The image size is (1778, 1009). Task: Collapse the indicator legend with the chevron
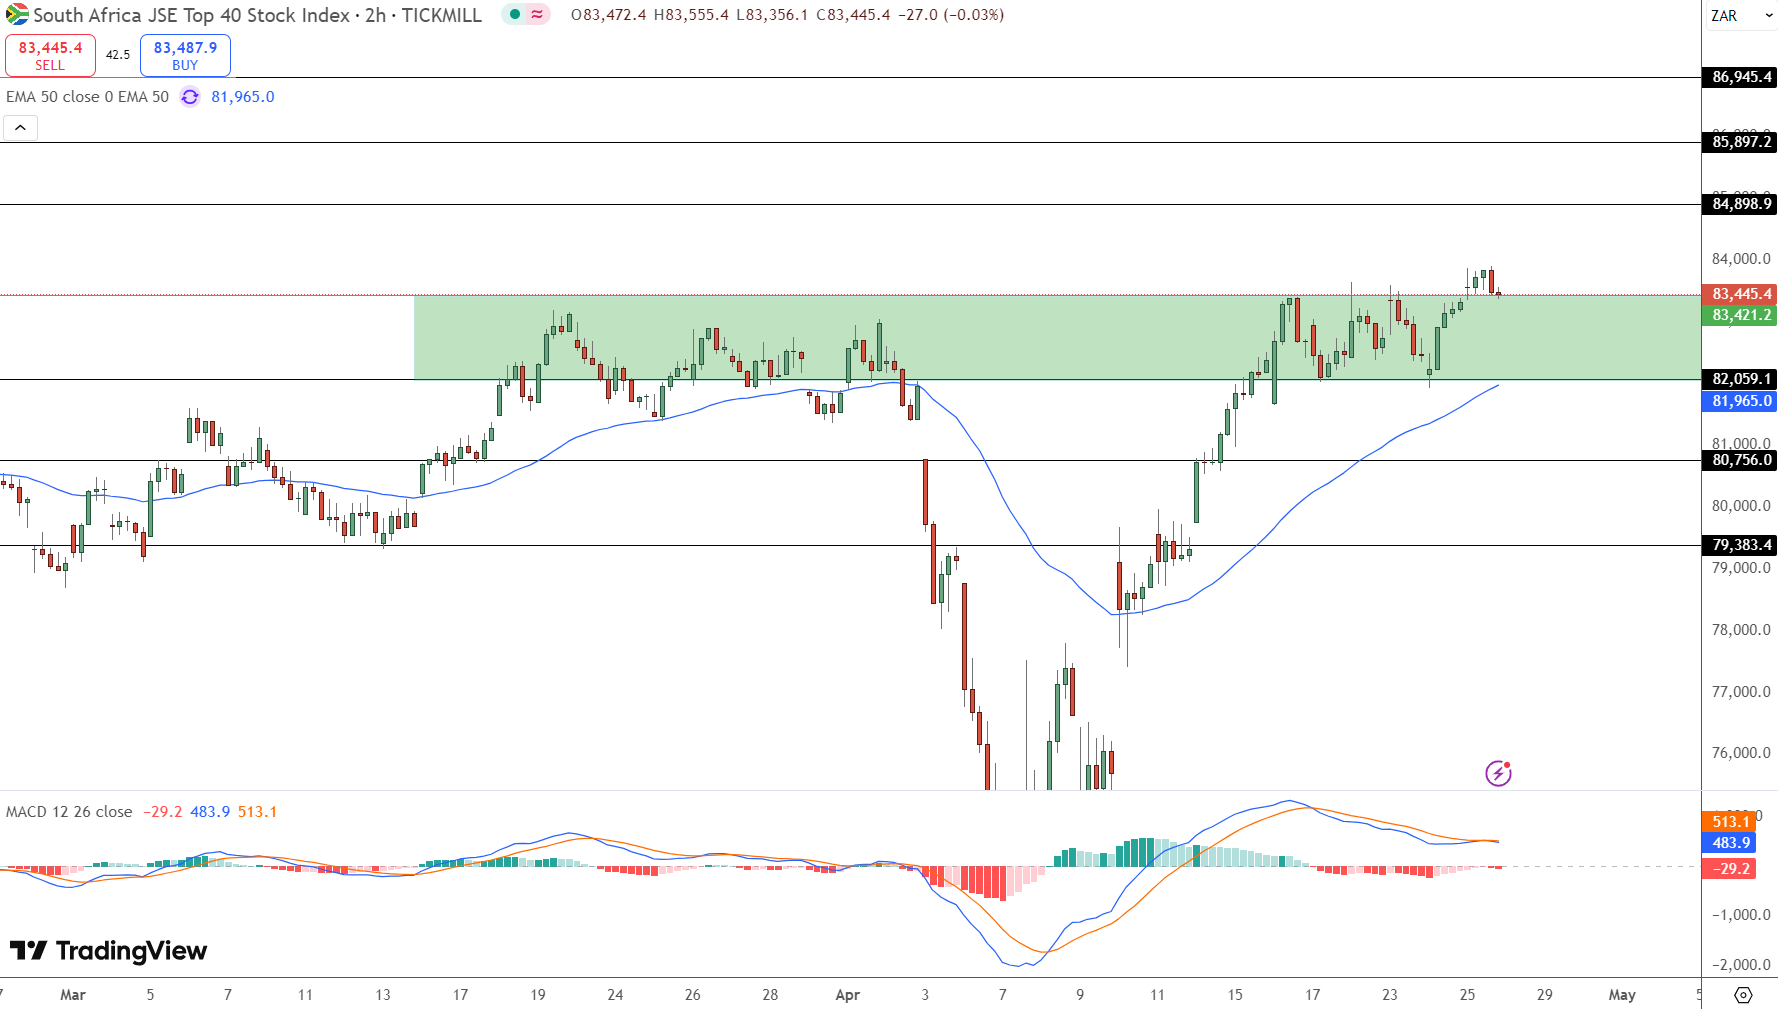point(20,128)
